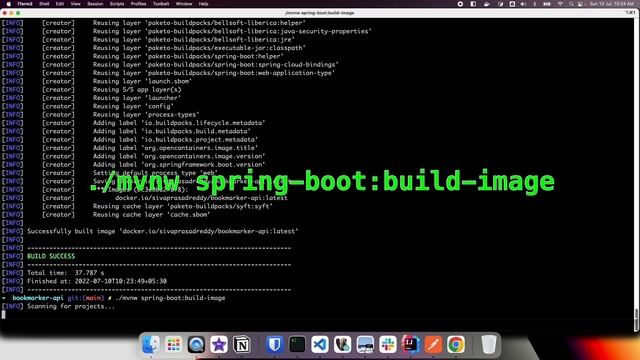
Task: Click "Reusing layer 'process-types'" line
Action: 146,114
